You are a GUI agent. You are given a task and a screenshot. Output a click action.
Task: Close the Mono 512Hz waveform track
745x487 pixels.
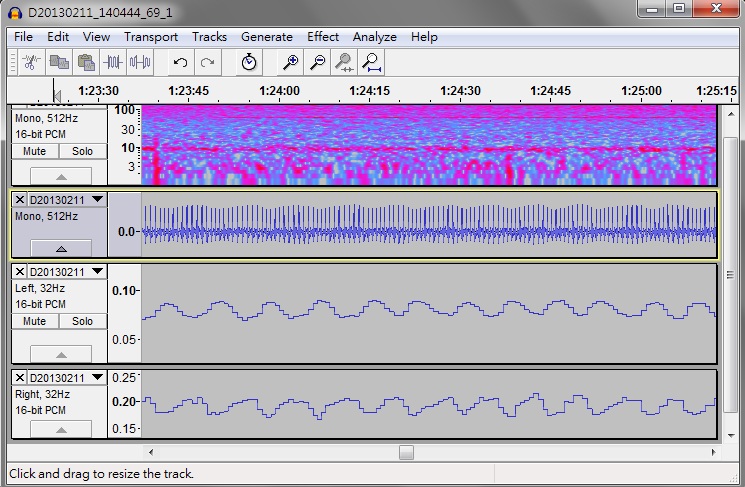(x=19, y=200)
